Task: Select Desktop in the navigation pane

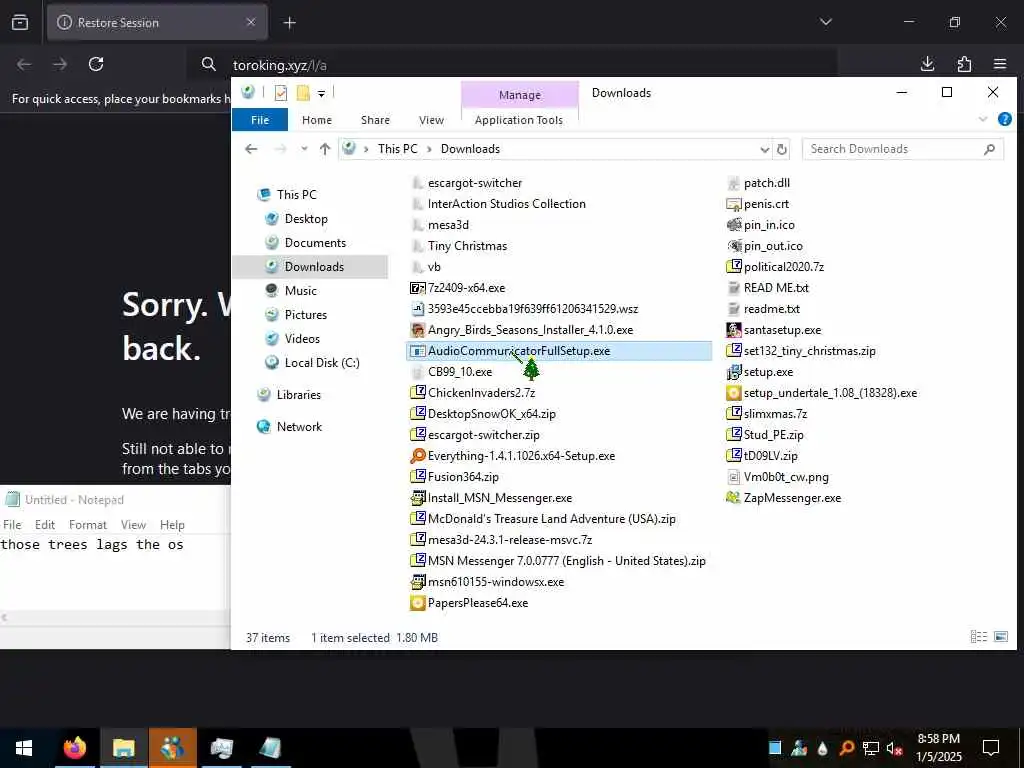Action: pos(306,219)
